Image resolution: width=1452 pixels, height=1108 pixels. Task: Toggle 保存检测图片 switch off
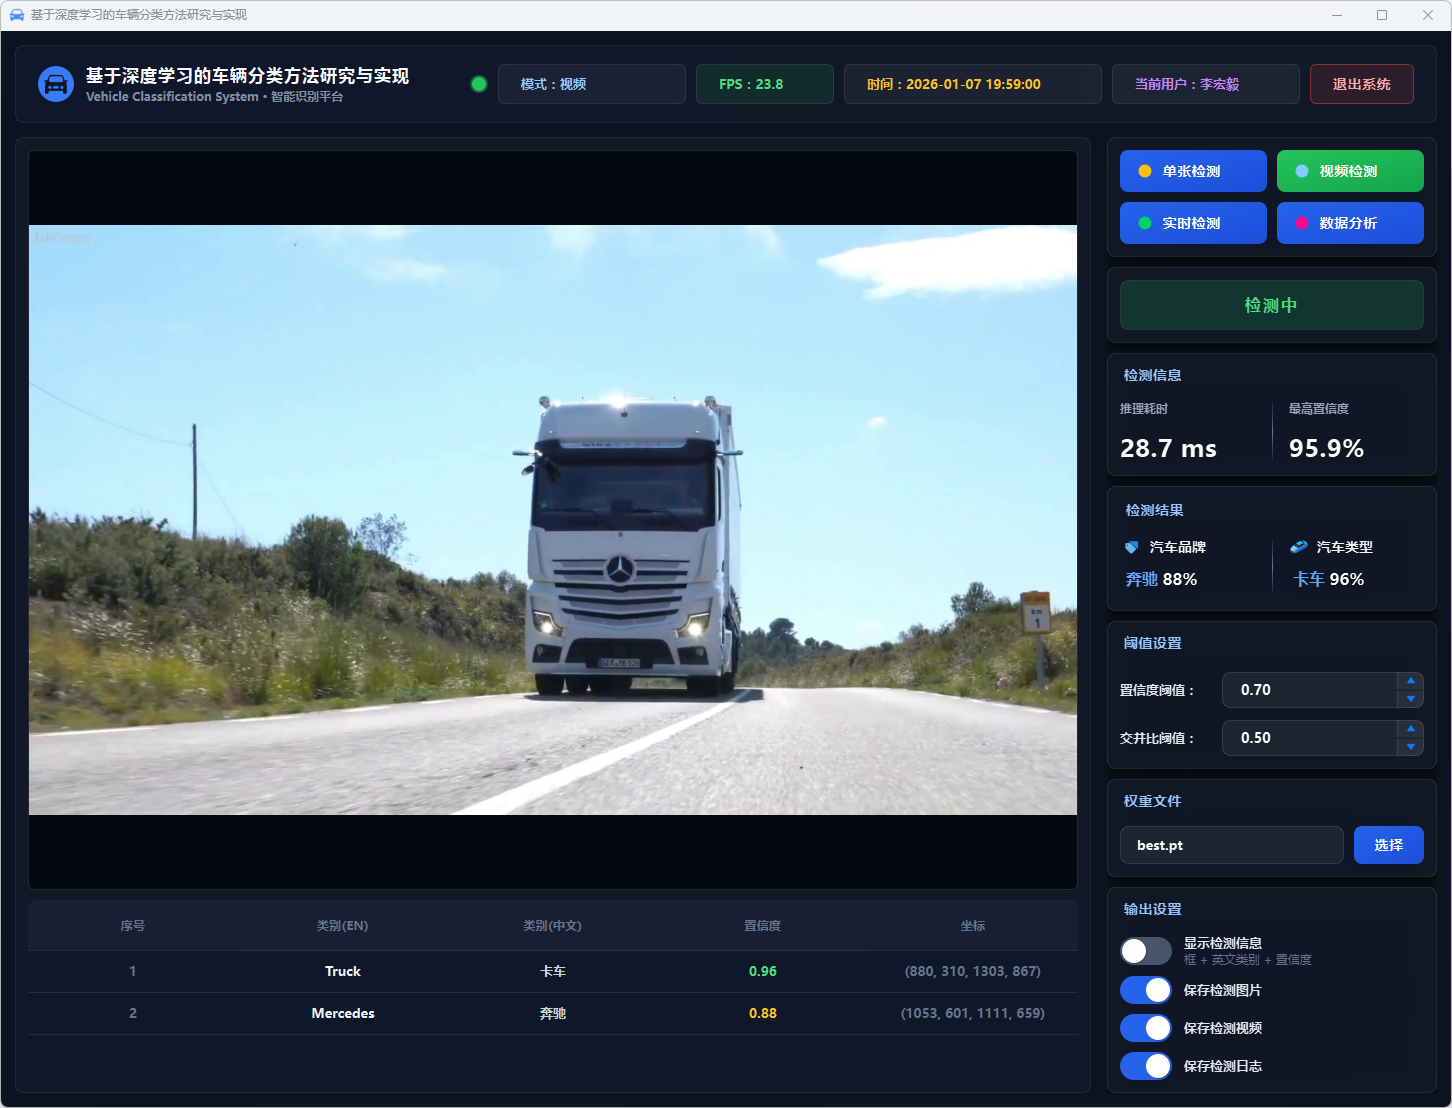pyautogui.click(x=1146, y=990)
